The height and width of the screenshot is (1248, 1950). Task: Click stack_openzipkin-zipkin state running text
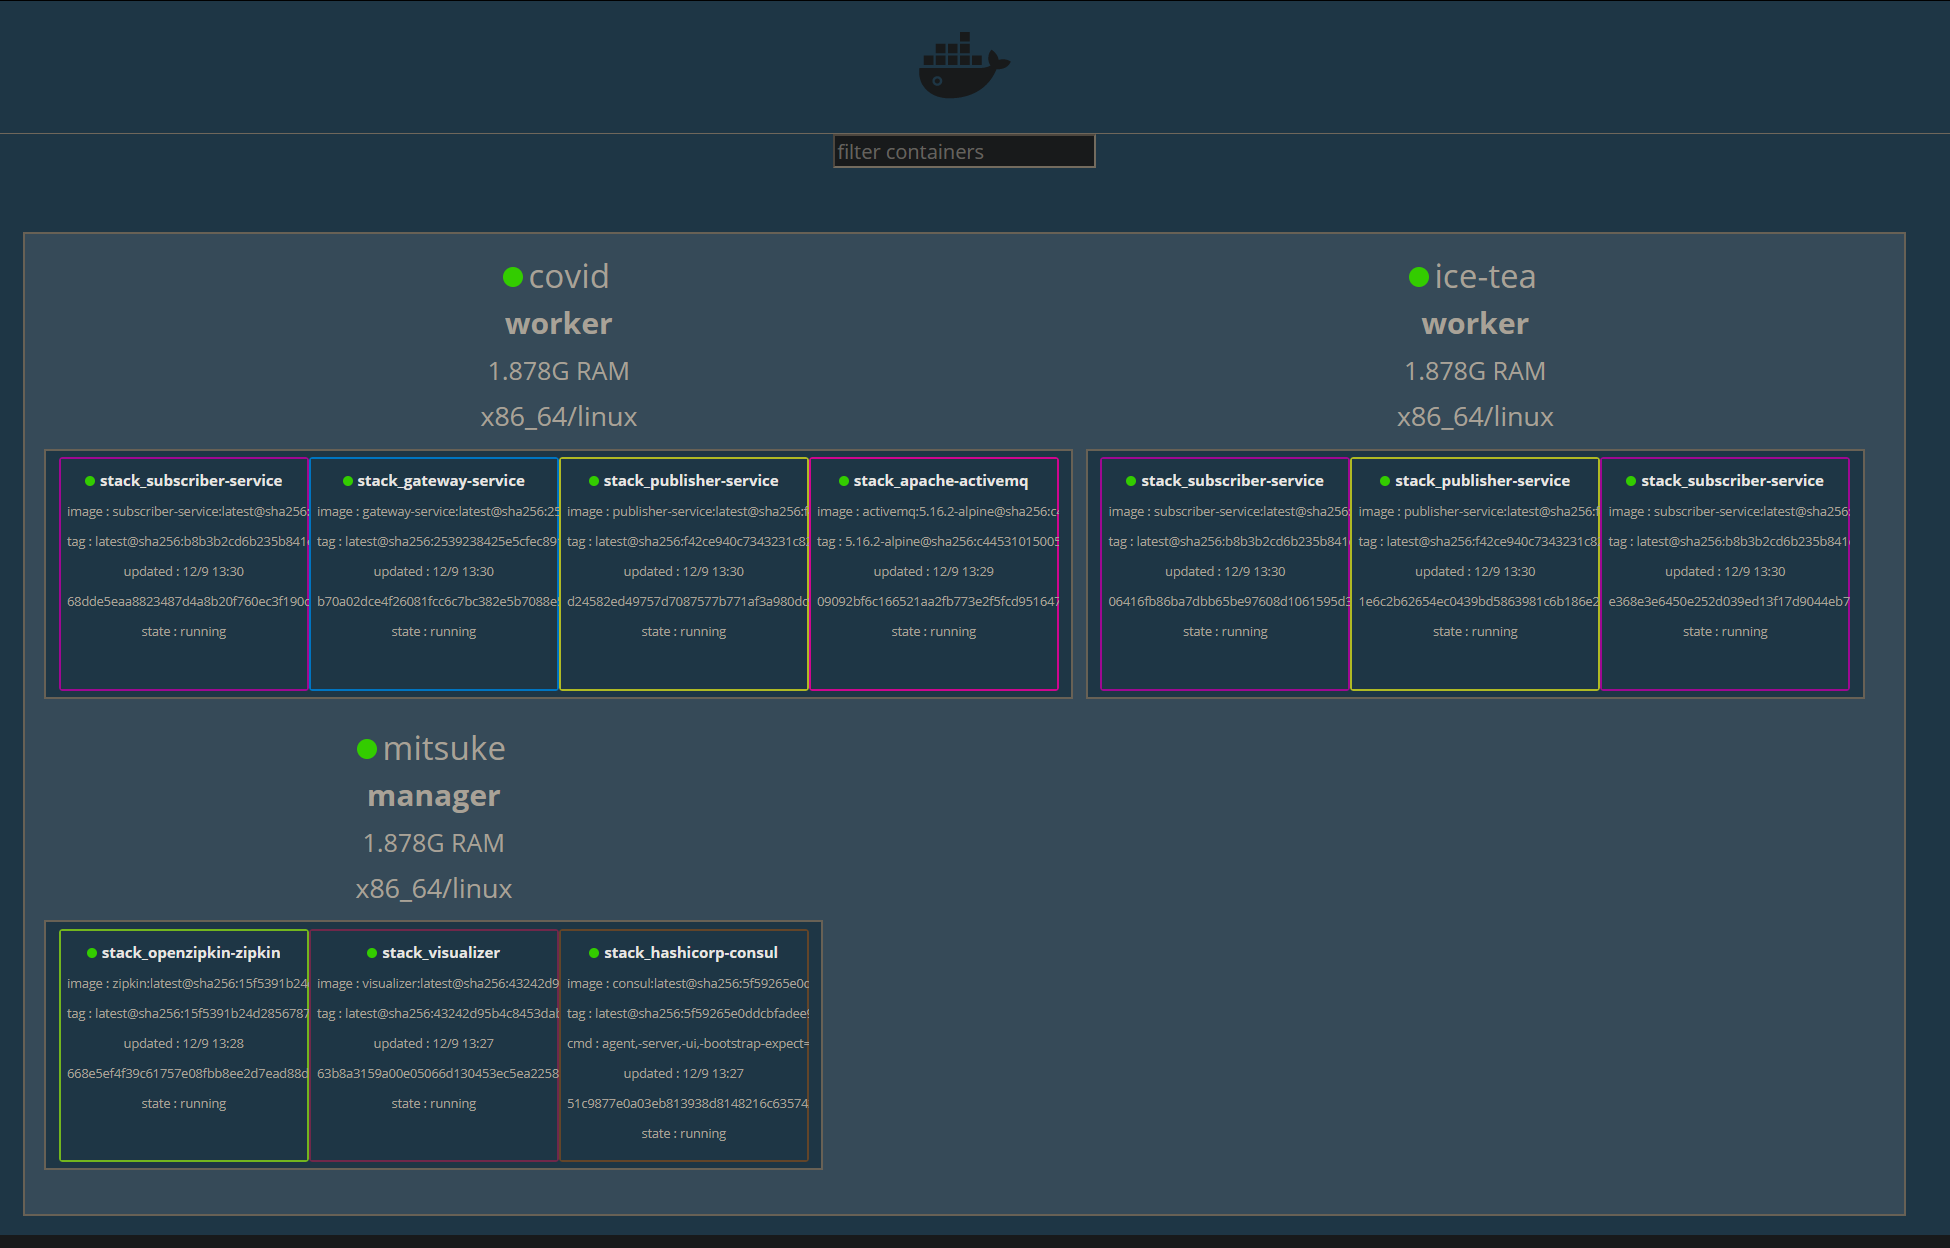click(184, 1103)
